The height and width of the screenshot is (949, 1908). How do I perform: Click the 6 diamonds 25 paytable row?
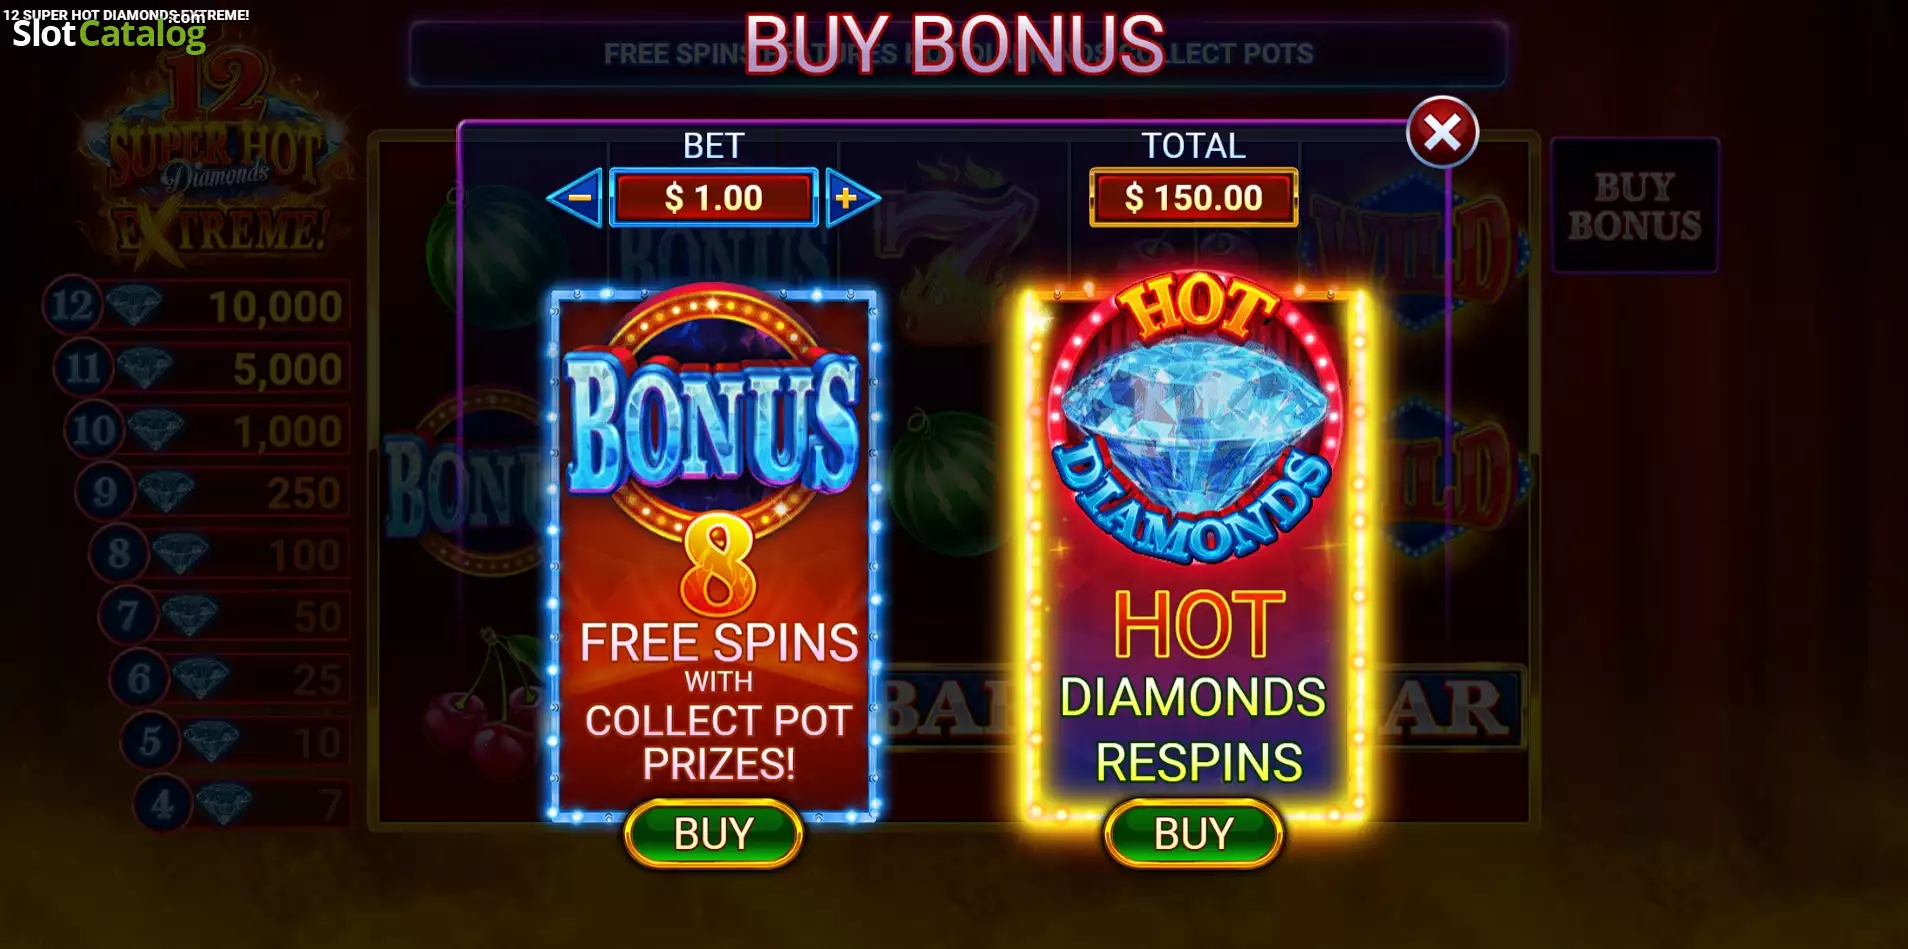[x=230, y=679]
